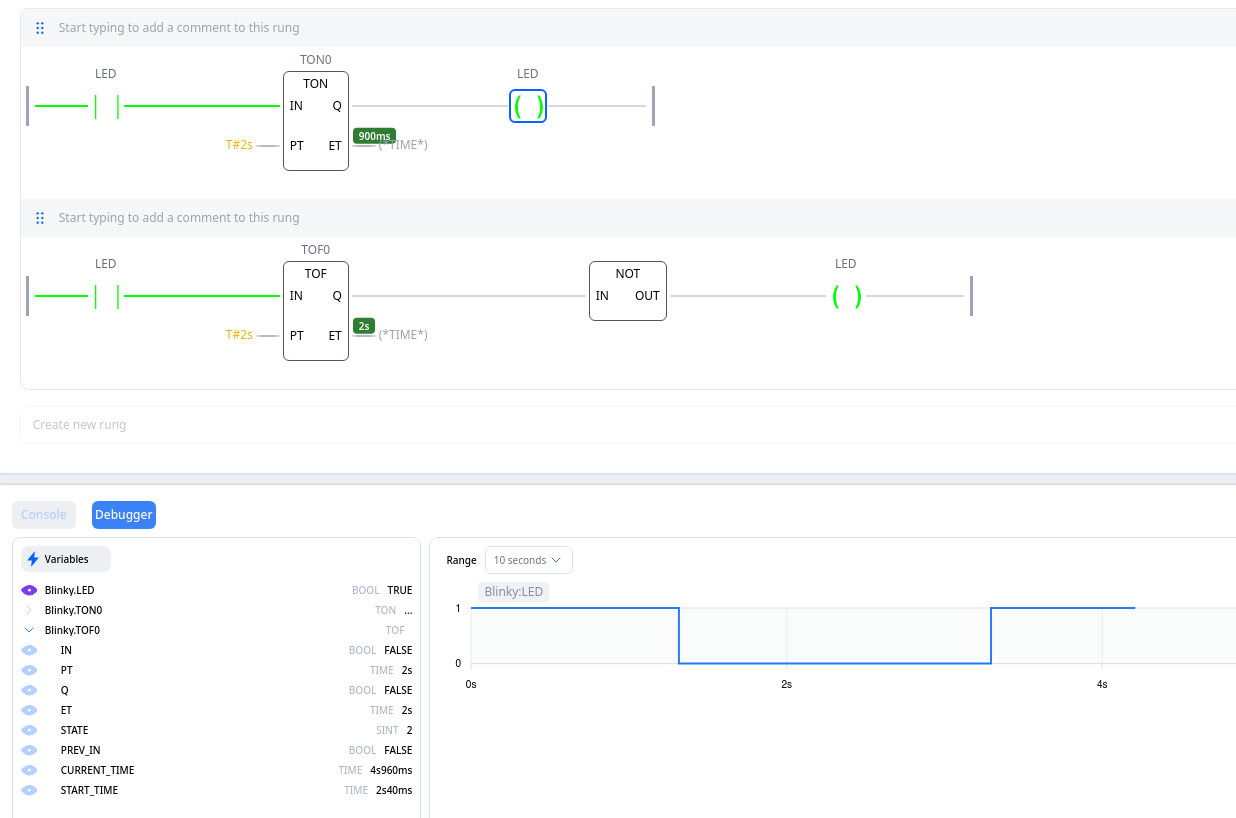Switch to the Debugger tab
Image resolution: width=1236 pixels, height=818 pixels.
point(124,515)
